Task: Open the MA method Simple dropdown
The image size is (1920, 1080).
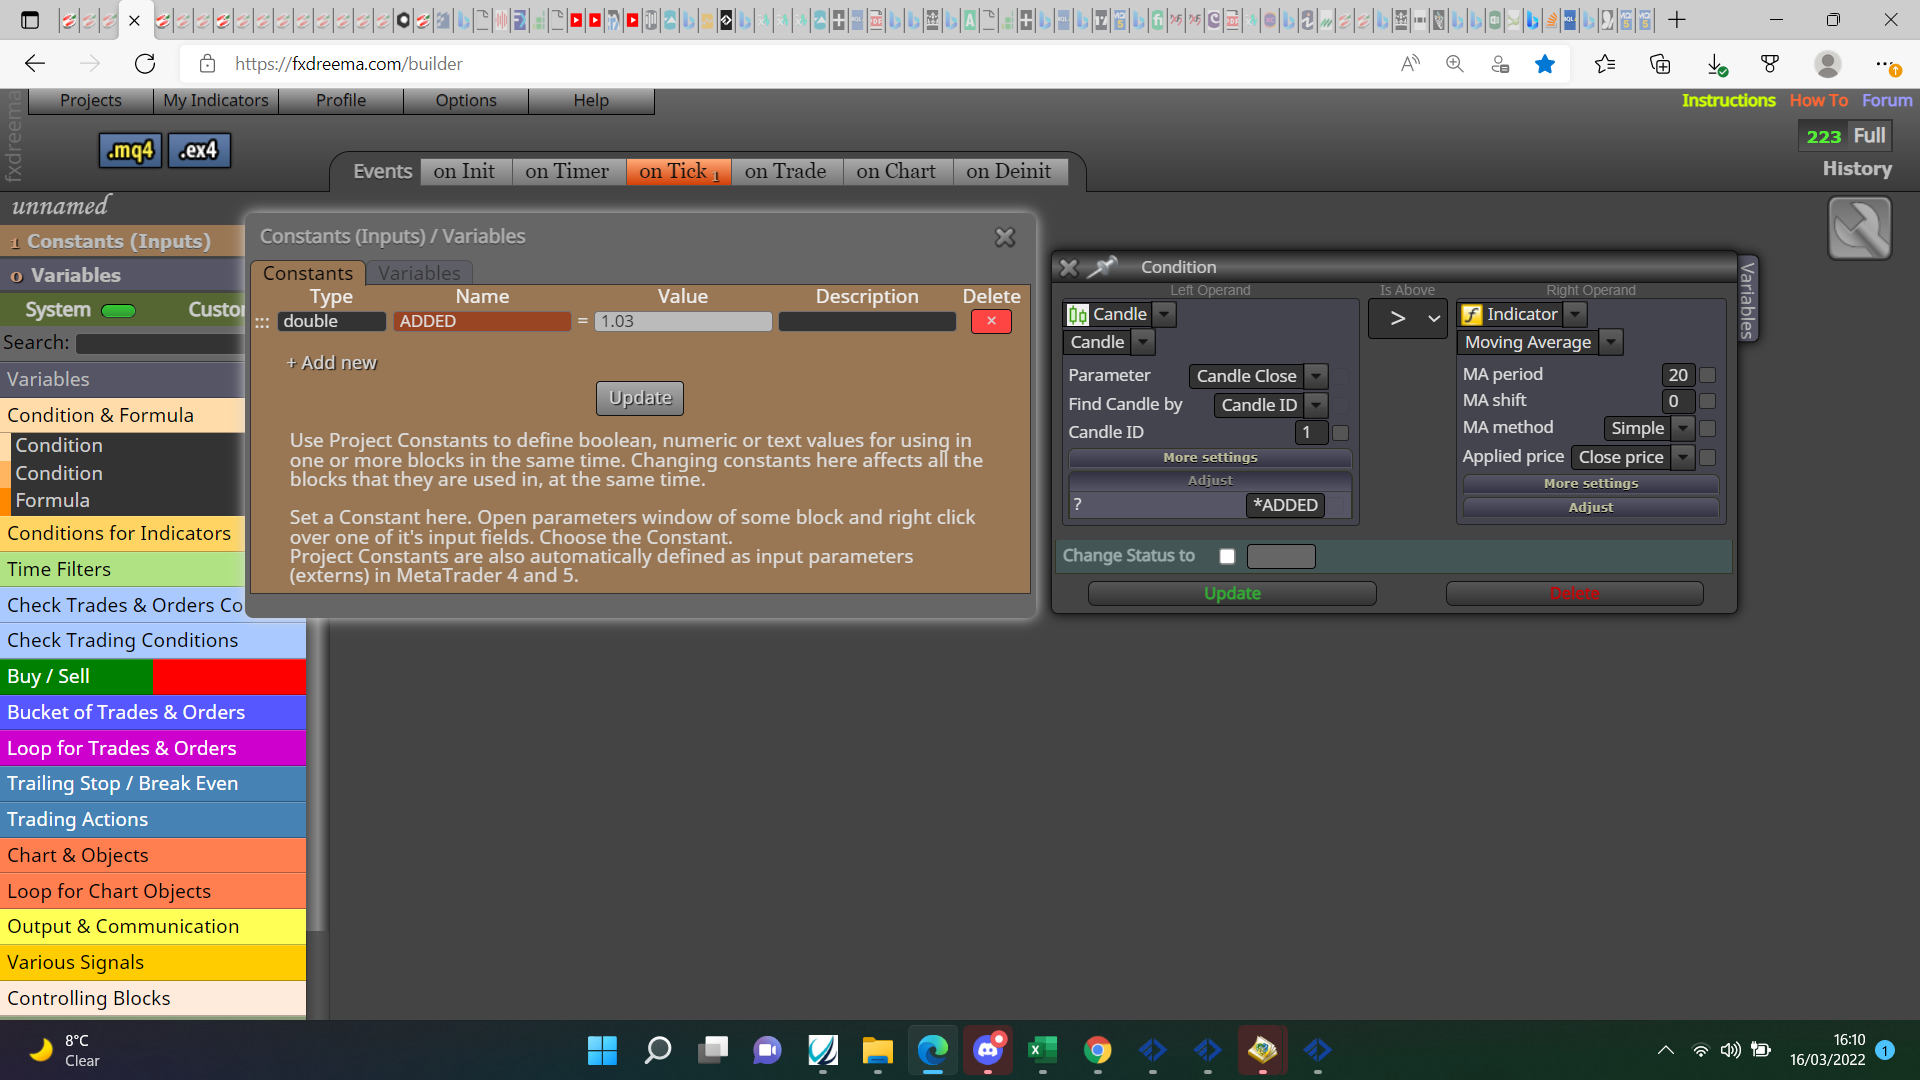Action: pyautogui.click(x=1683, y=428)
